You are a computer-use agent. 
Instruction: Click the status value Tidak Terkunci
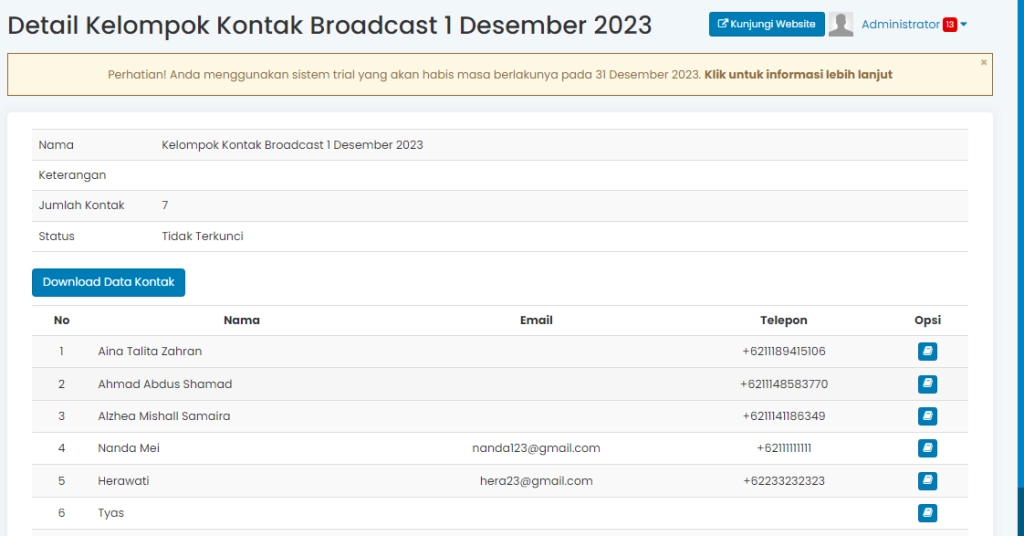(202, 236)
